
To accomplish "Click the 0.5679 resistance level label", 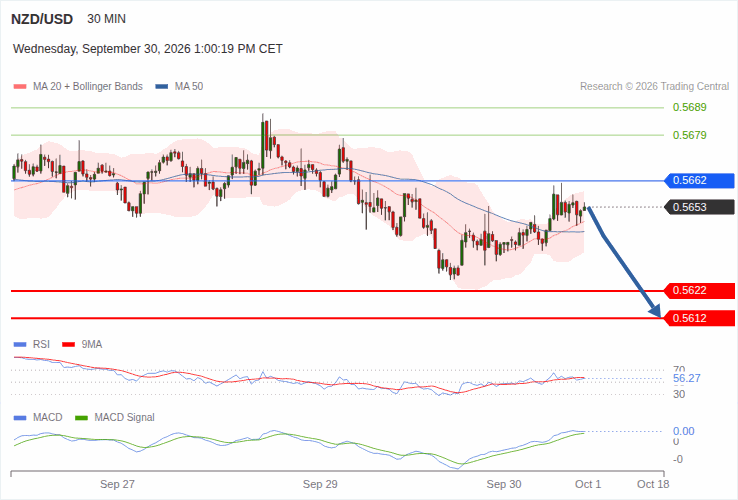I will [x=690, y=136].
